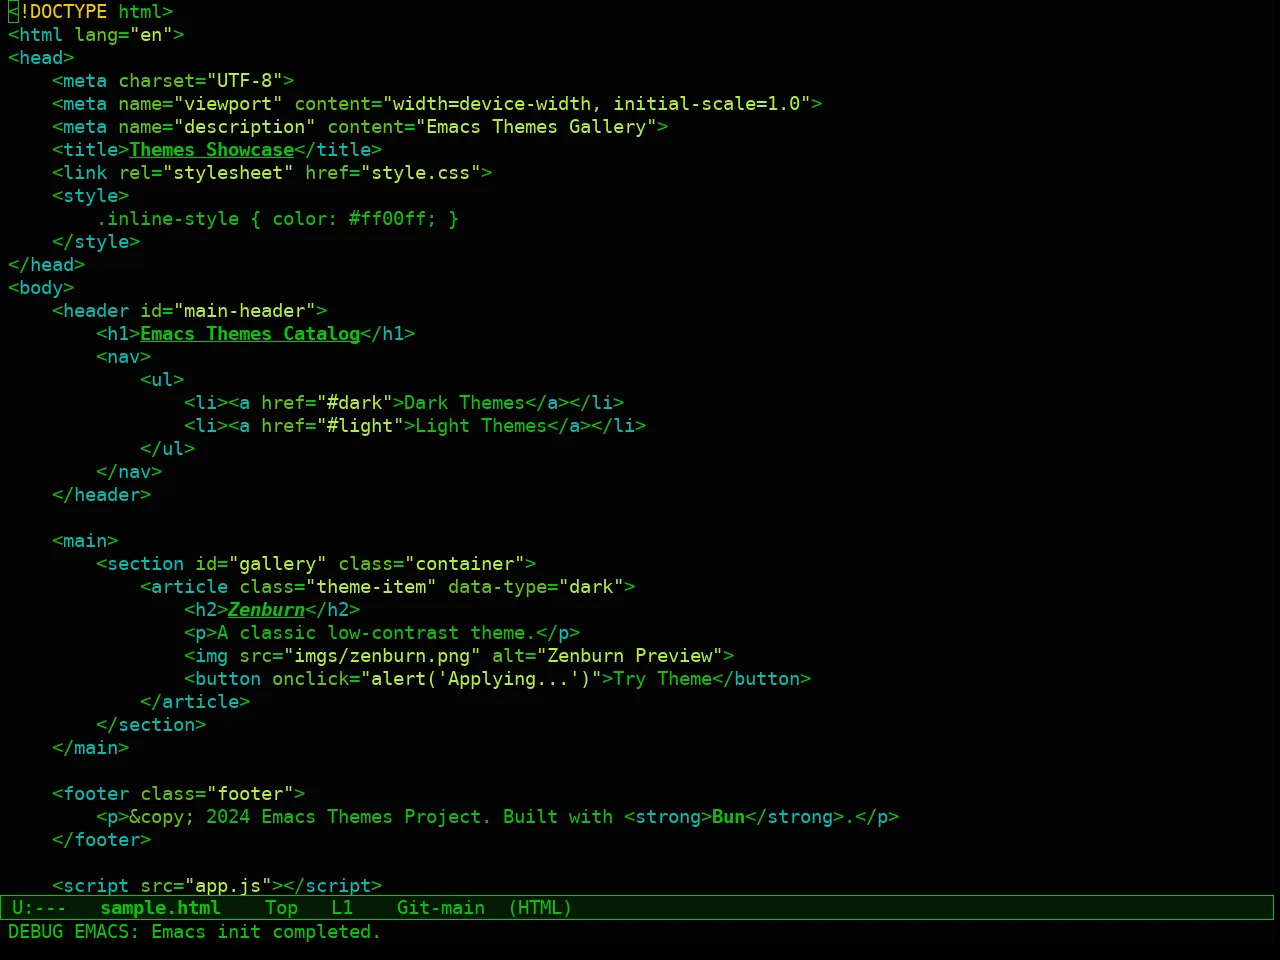
Task: Click the closing </footer> tag
Action: 102,840
